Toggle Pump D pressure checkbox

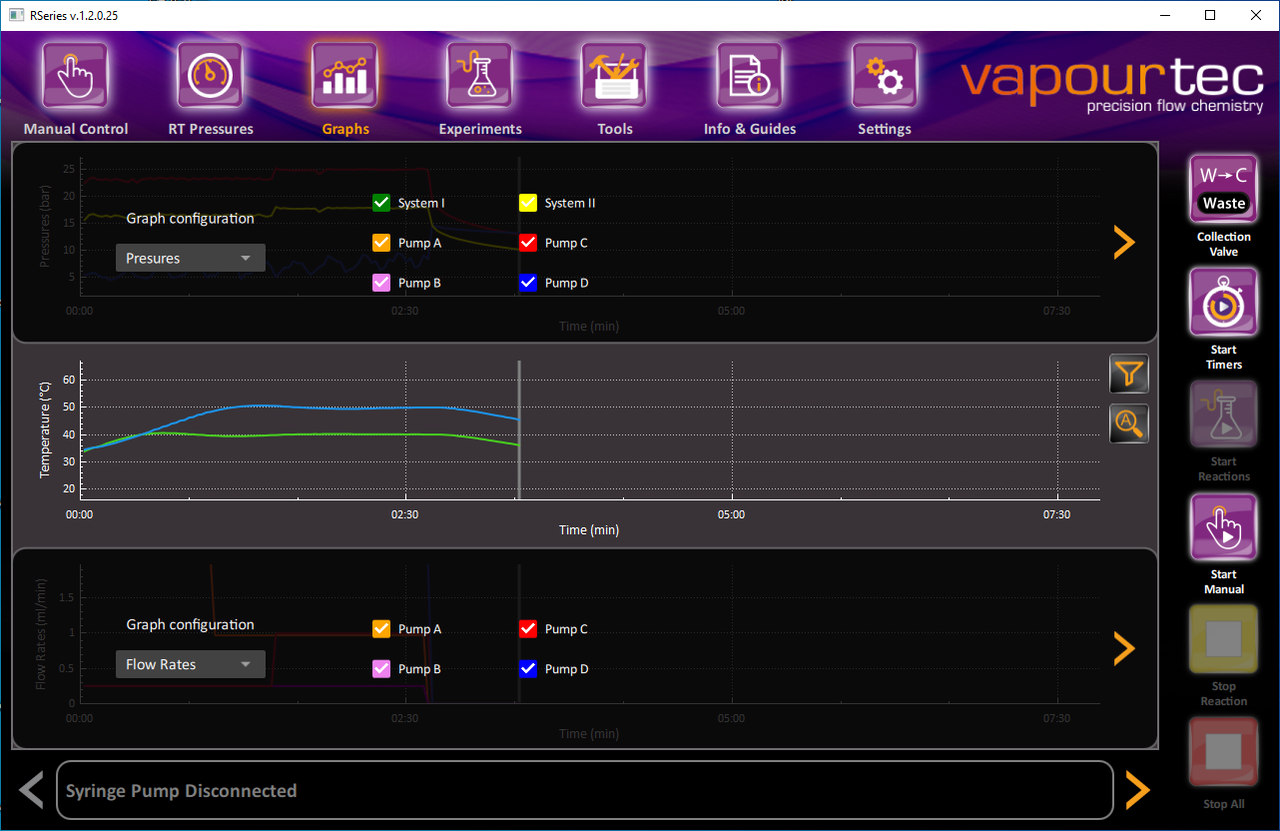coord(528,283)
